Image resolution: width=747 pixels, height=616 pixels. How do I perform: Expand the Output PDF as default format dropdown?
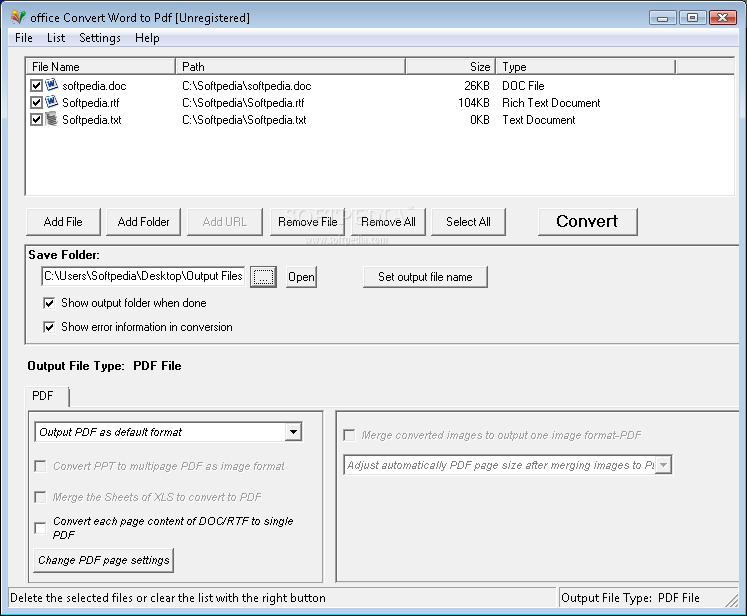tap(293, 433)
